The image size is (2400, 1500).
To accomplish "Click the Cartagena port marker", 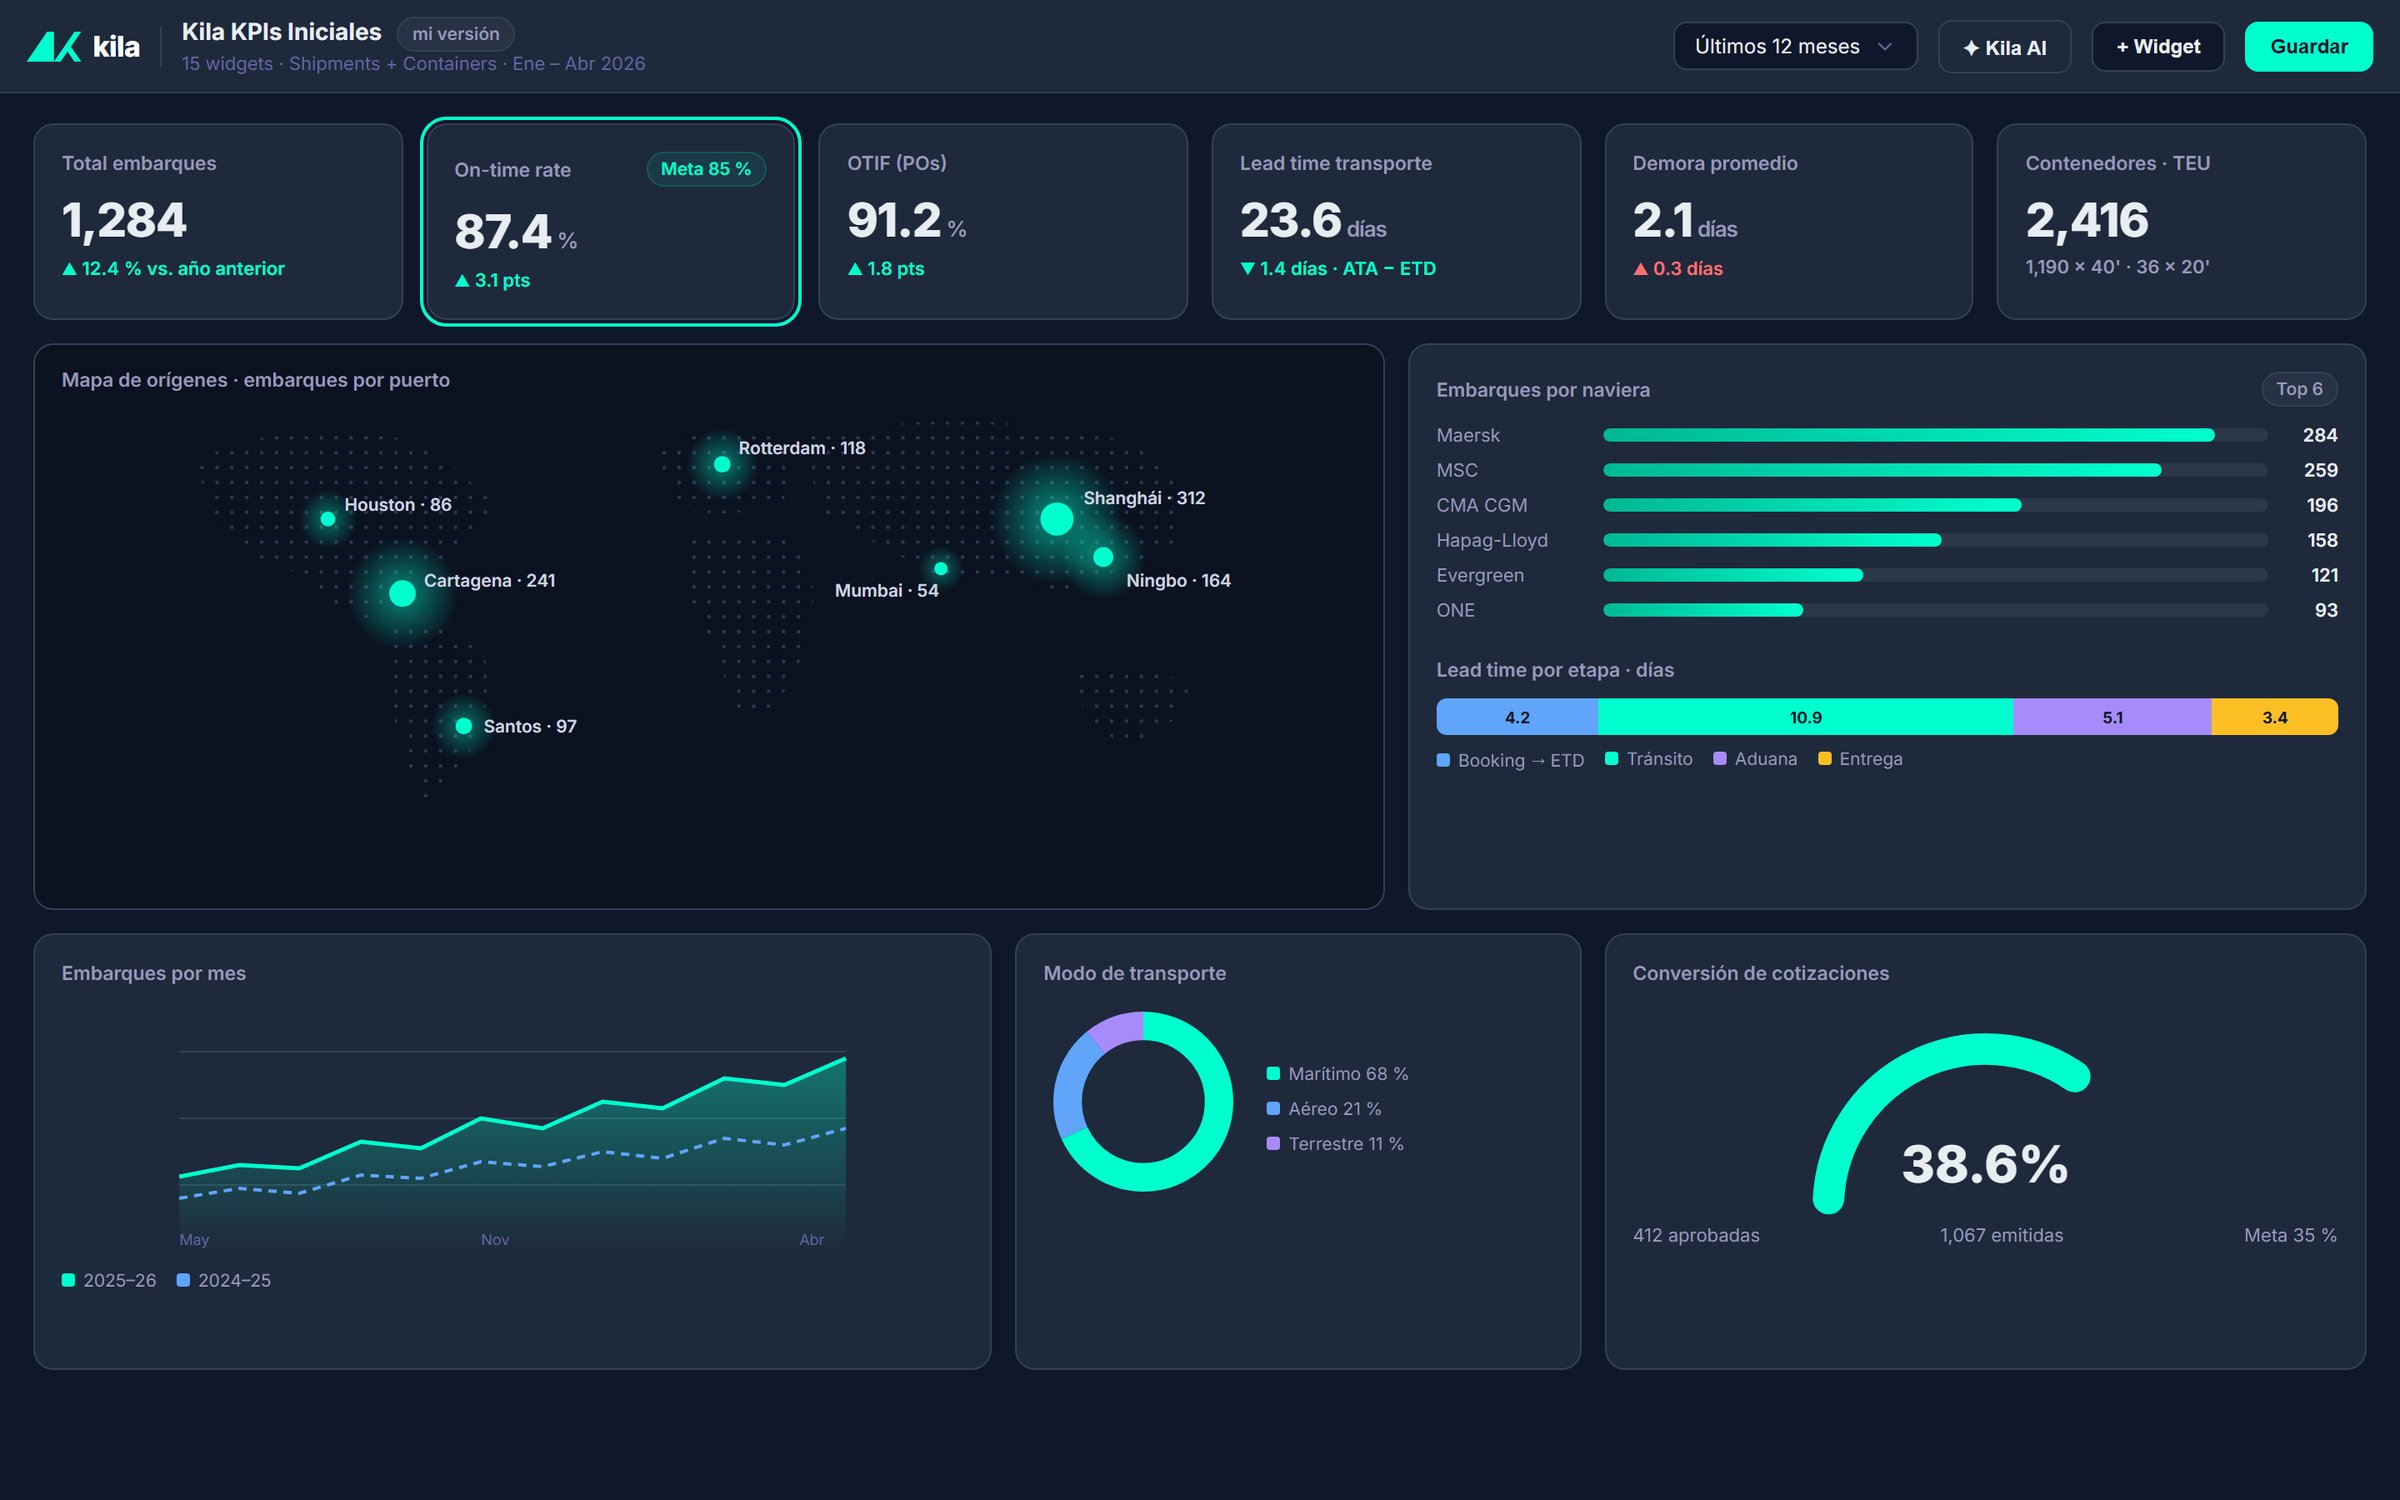I will (x=402, y=593).
